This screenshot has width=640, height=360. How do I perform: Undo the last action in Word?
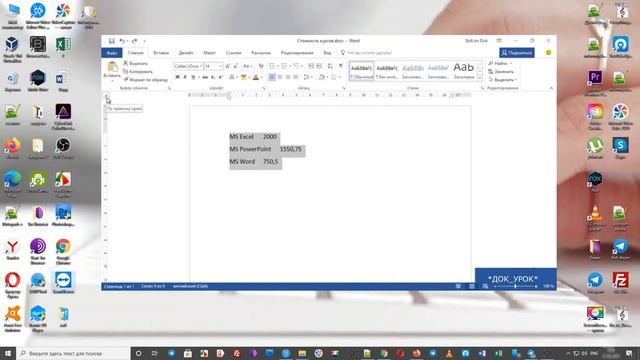[122, 41]
